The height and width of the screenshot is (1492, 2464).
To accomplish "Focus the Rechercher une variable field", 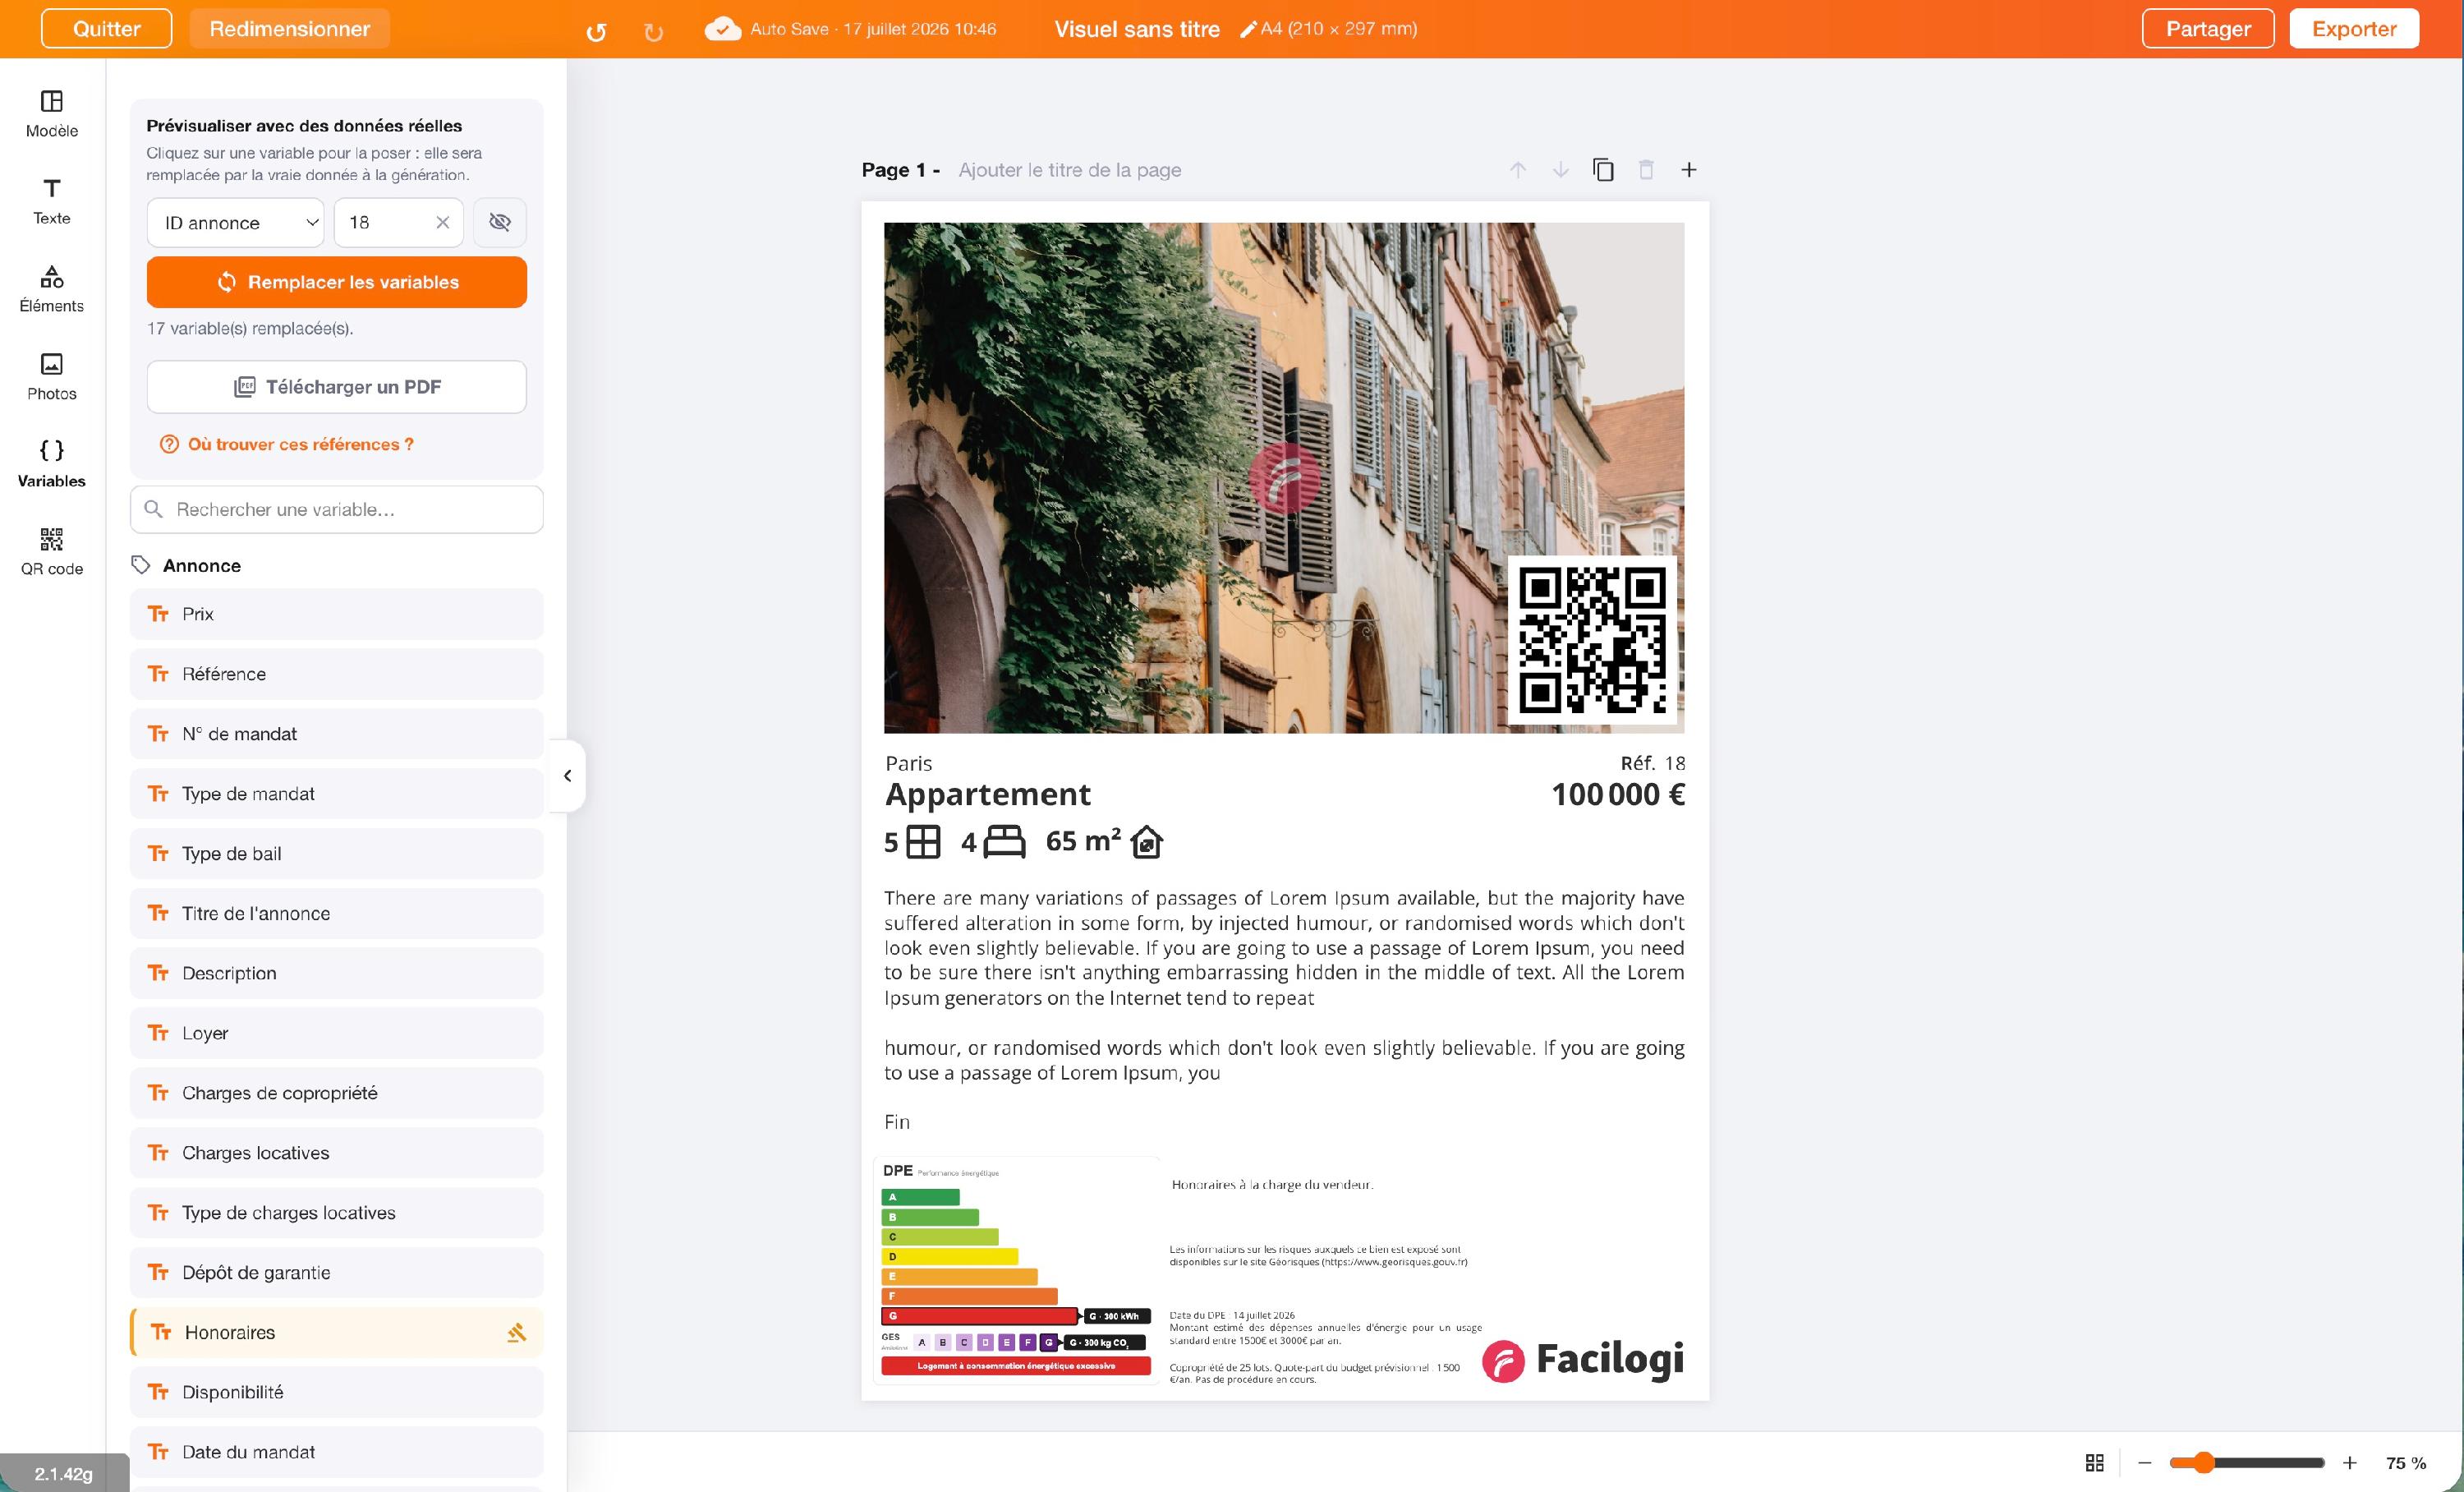I will coord(337,509).
